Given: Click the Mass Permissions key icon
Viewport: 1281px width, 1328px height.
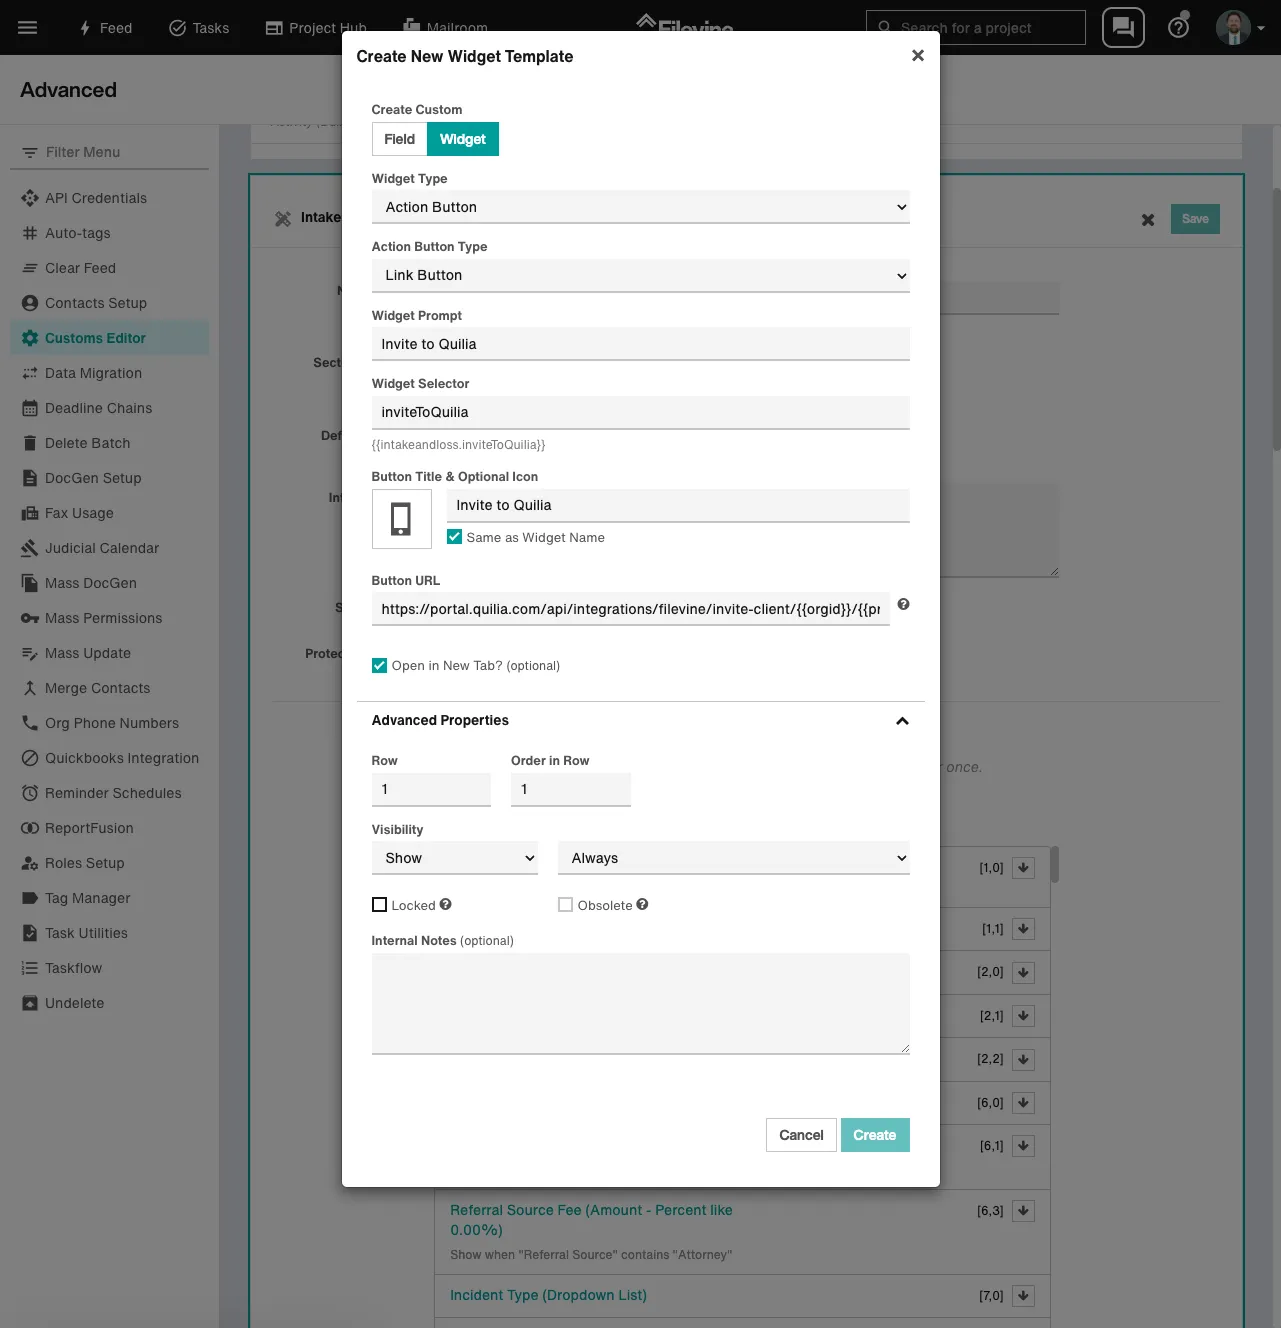Looking at the screenshot, I should tap(30, 618).
